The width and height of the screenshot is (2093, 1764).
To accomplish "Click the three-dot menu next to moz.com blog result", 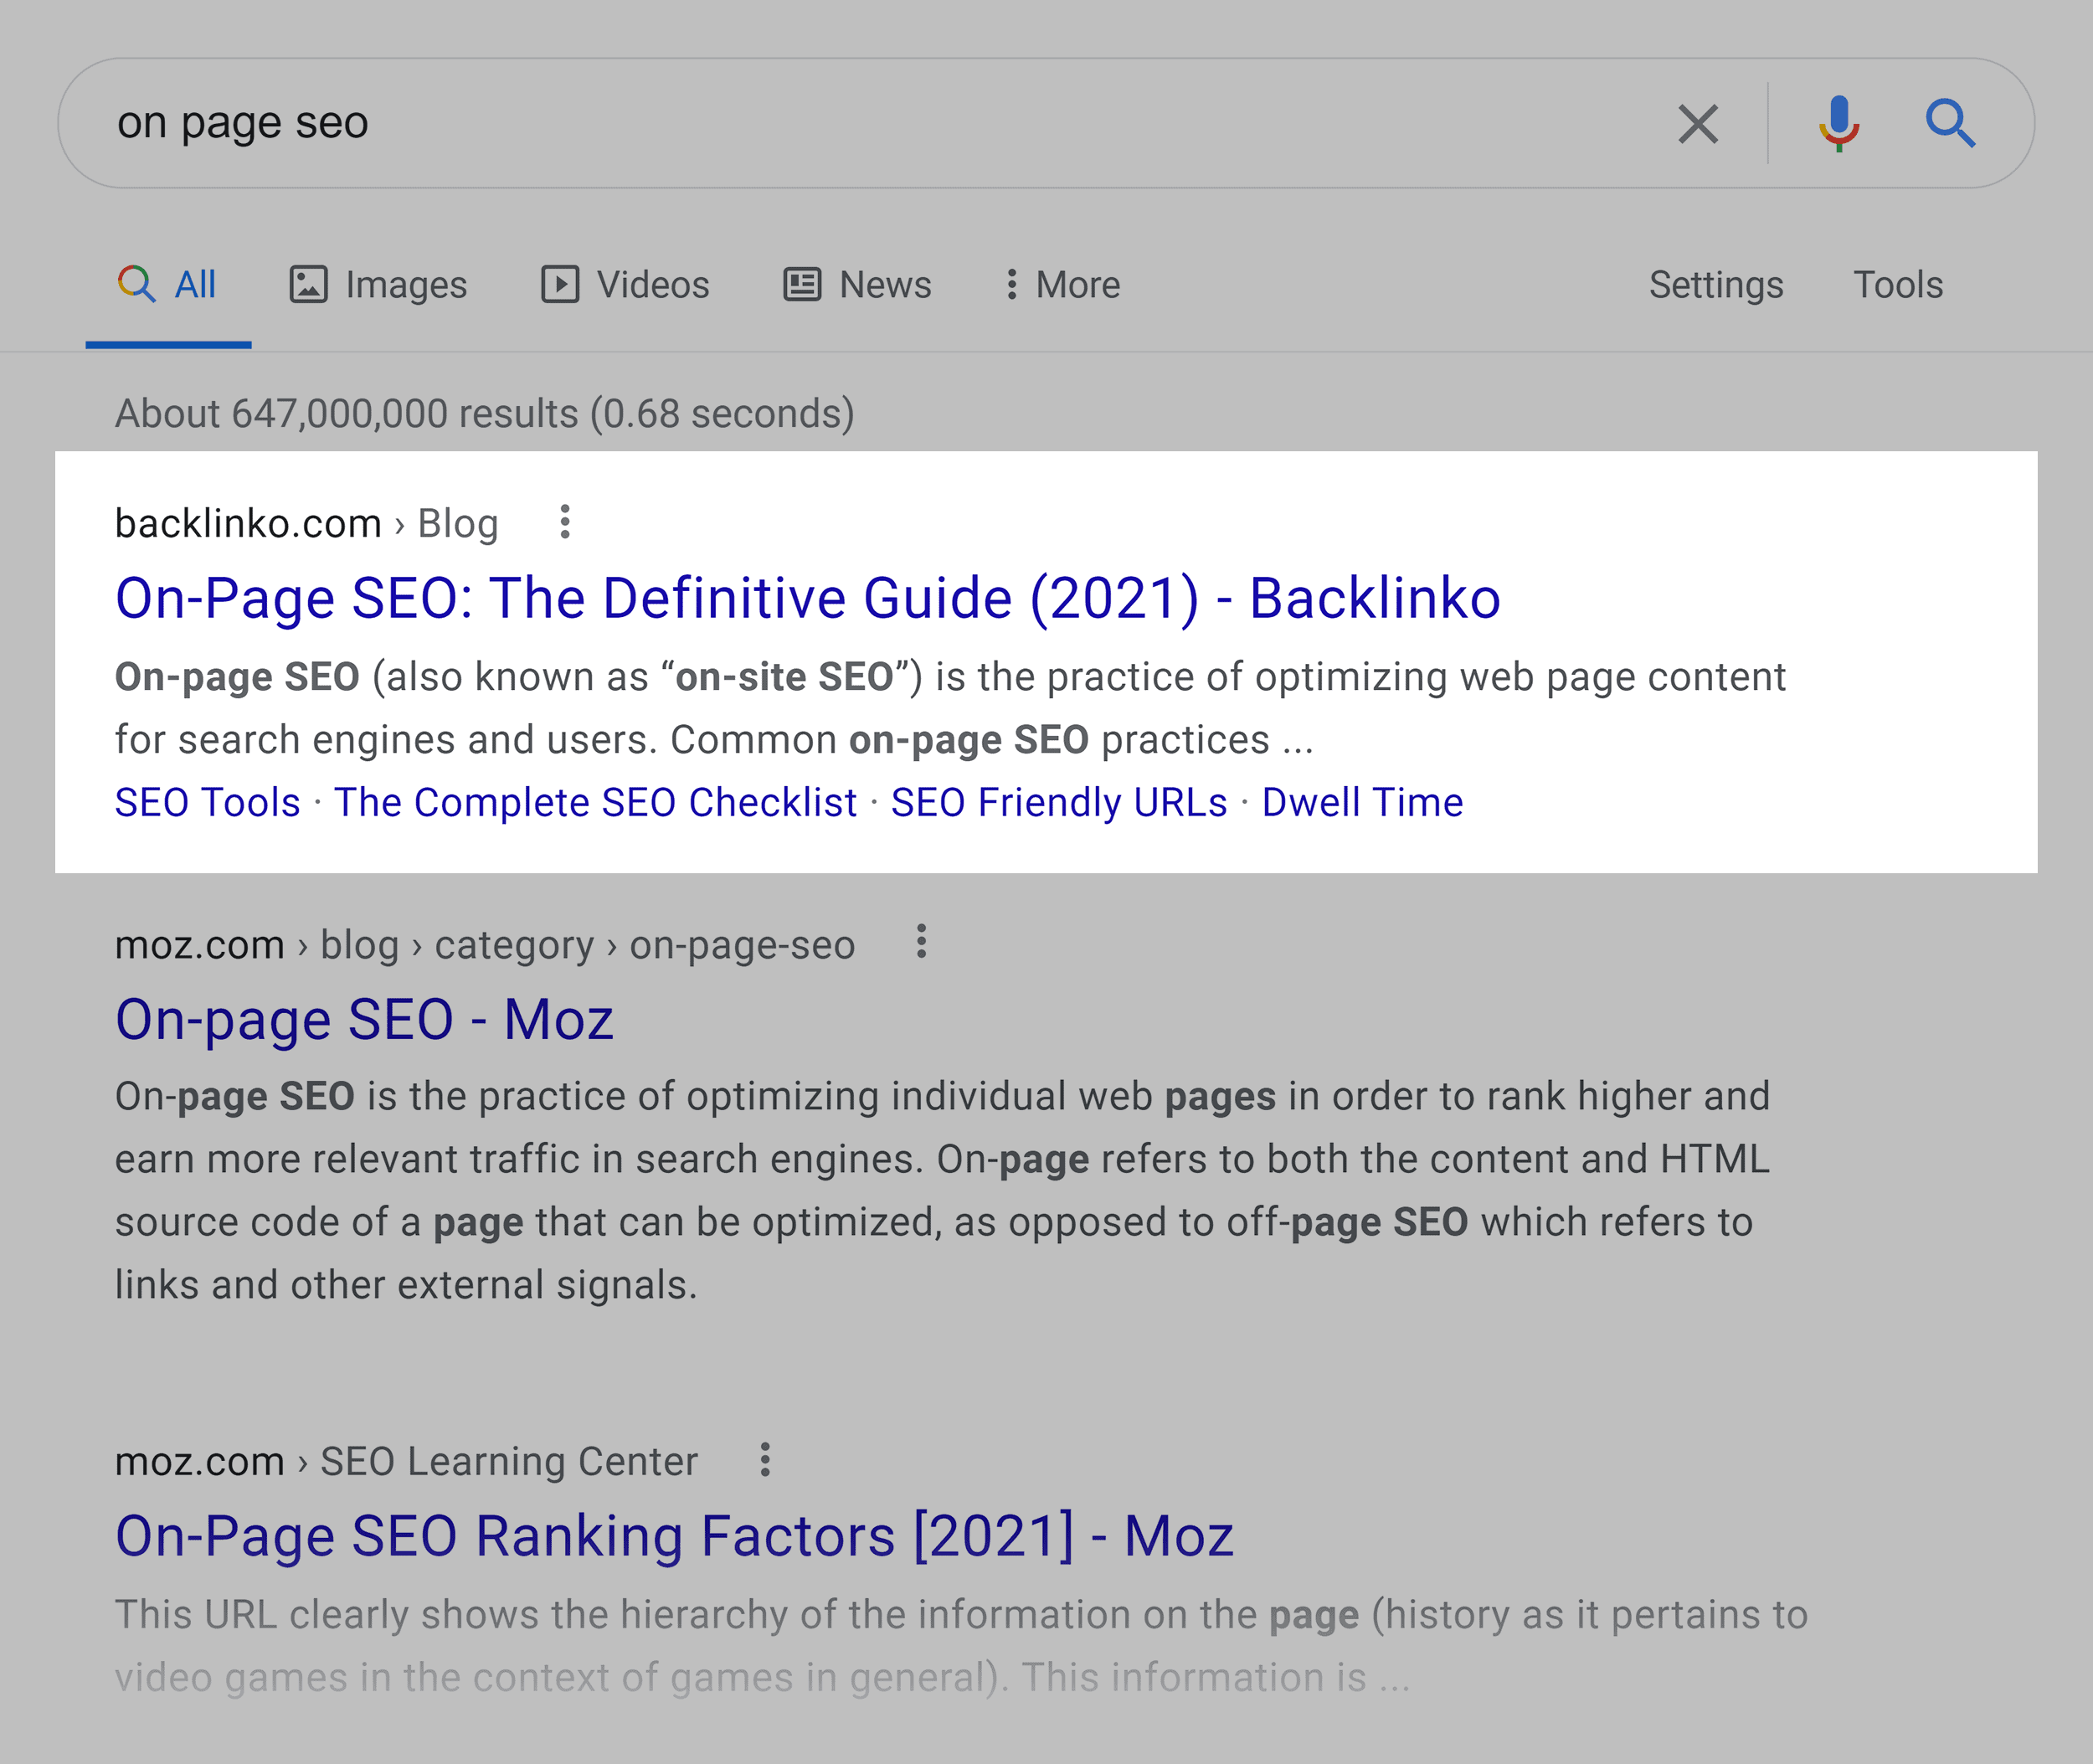I will (924, 944).
